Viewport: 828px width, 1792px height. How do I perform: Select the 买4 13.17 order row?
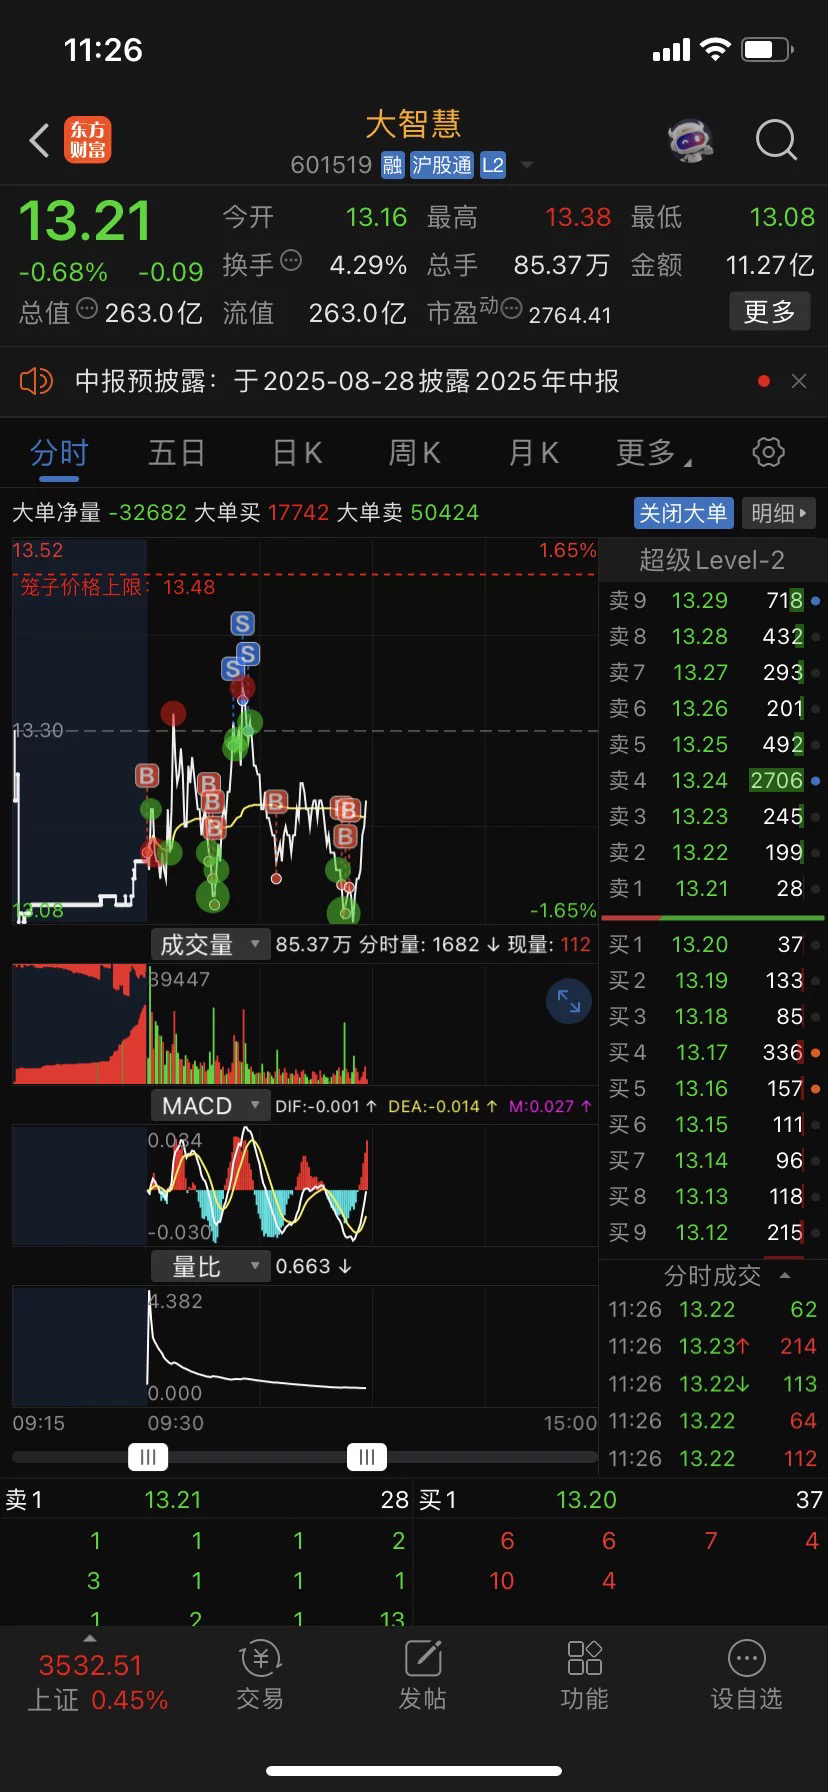point(714,1052)
